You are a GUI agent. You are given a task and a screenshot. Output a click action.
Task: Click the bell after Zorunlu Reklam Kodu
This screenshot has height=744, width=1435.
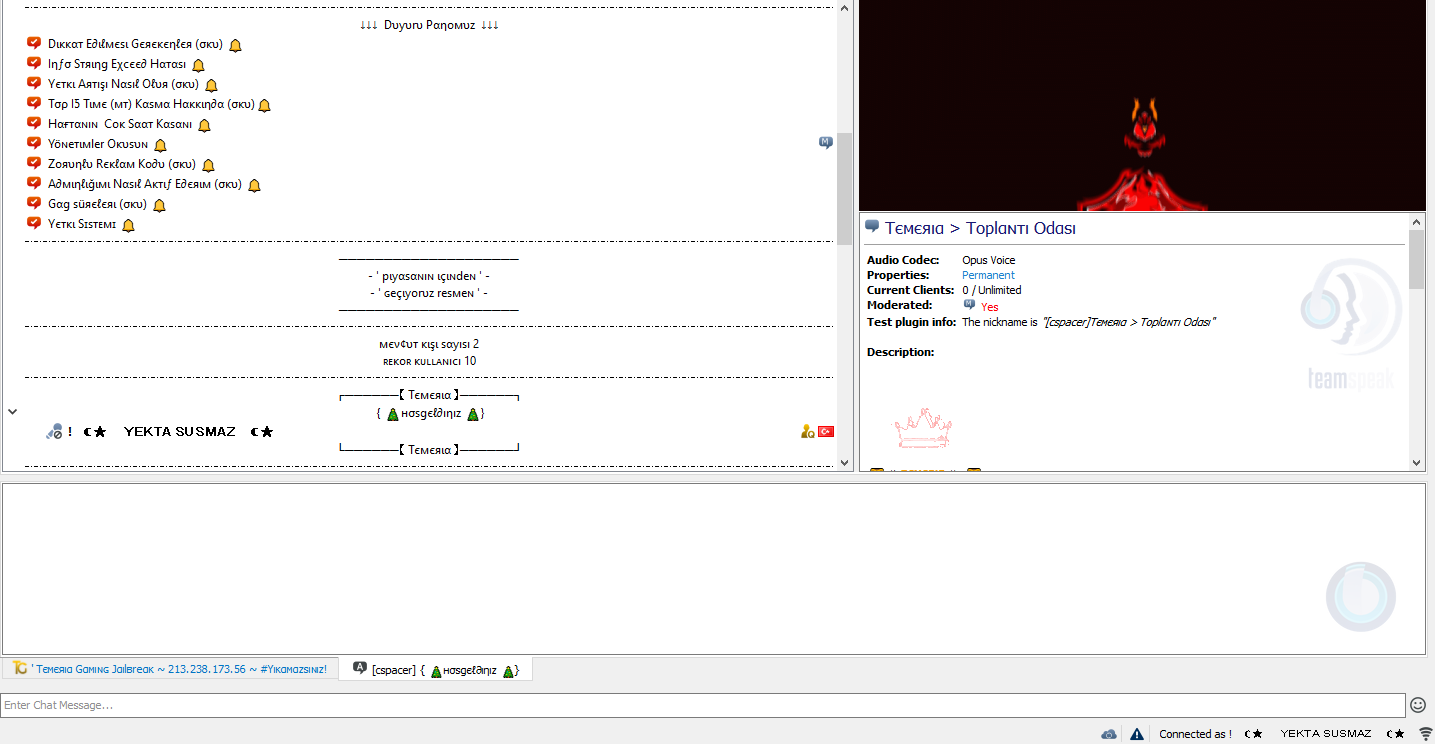[208, 165]
